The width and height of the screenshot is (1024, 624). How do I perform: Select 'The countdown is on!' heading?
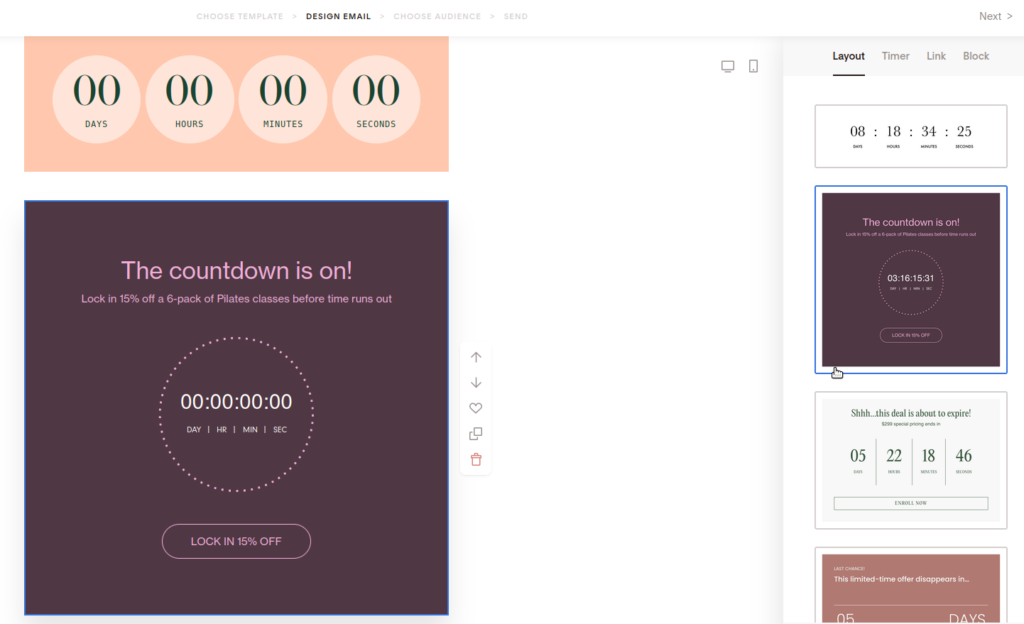[x=236, y=270]
